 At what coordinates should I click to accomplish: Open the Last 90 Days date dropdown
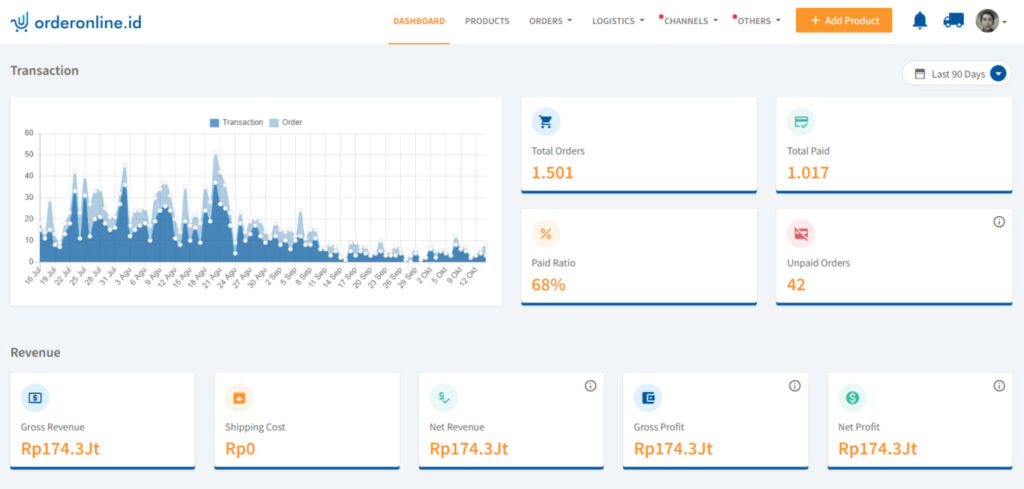click(957, 74)
